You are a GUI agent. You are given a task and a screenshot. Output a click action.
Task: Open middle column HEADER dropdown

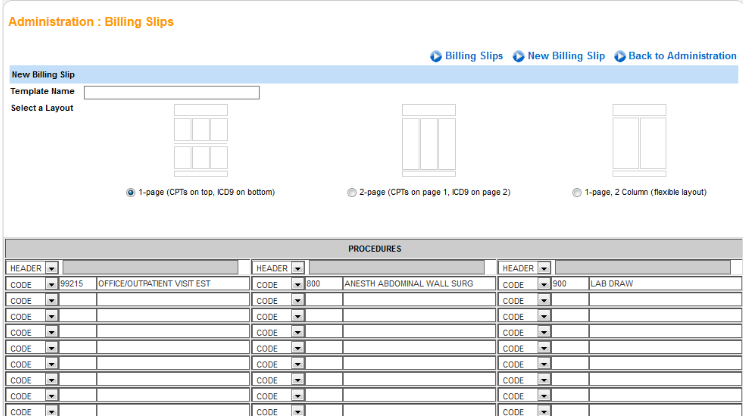point(297,268)
